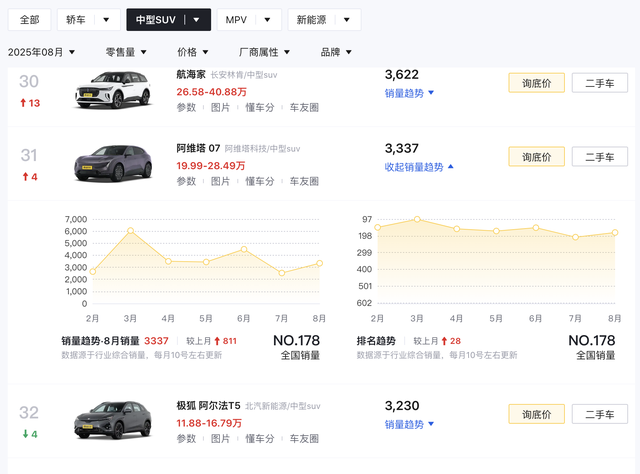The image size is (640, 474).
Task: Open 车友圈 for 极狐 阿尔法T5
Action: (x=304, y=438)
